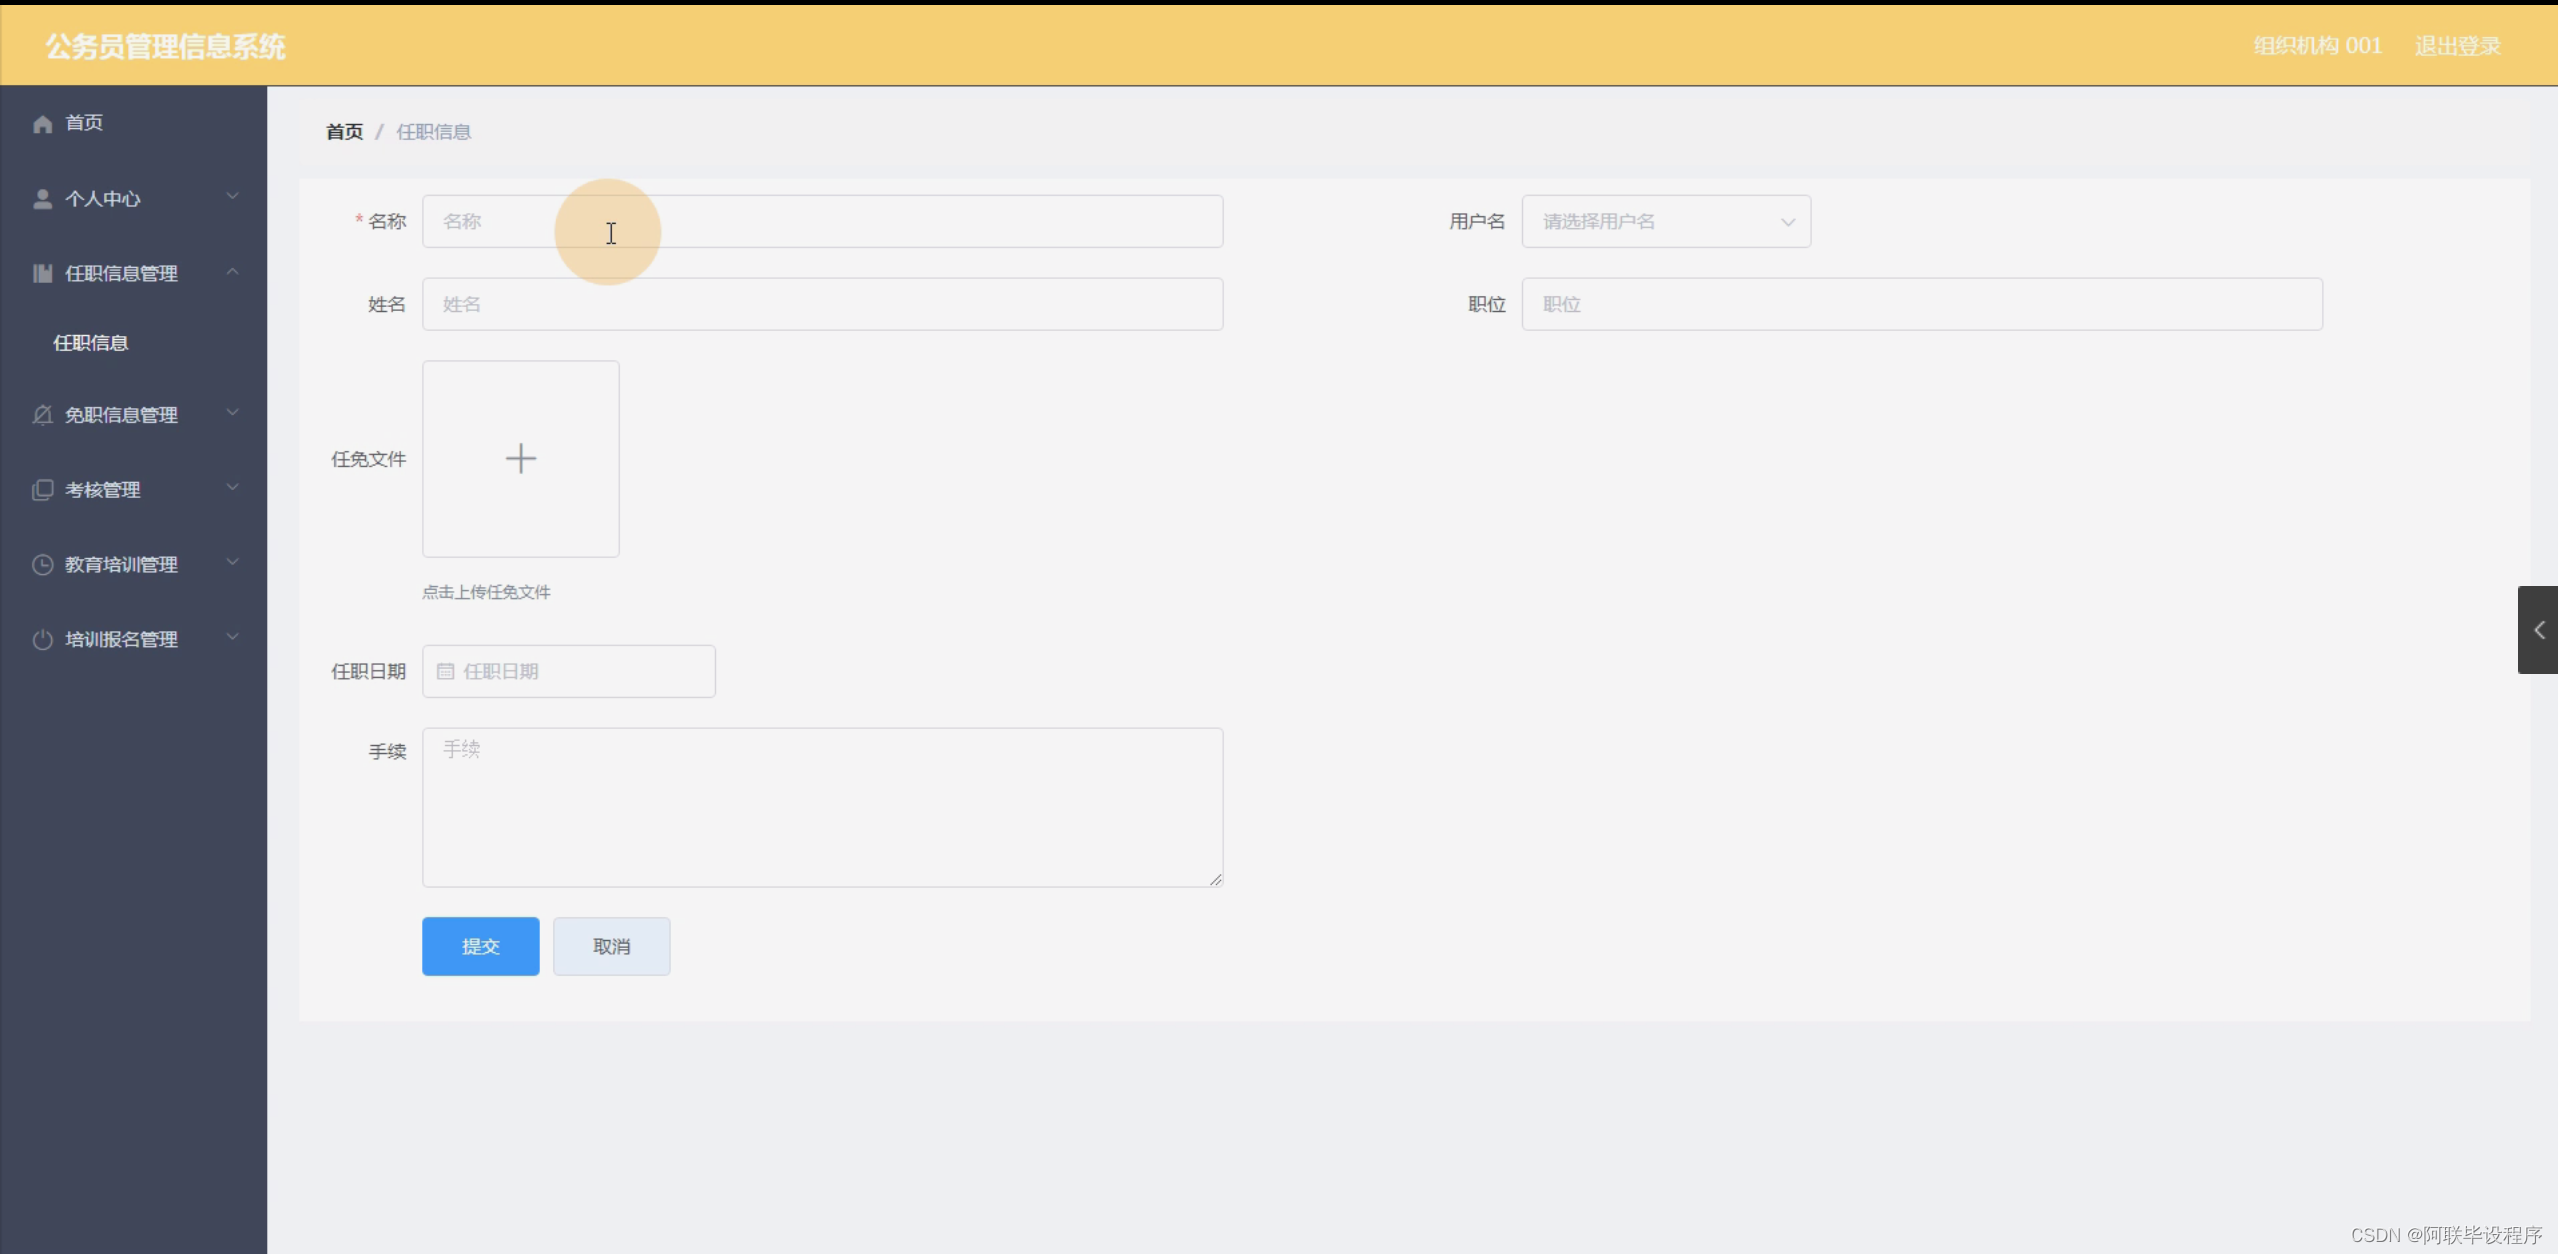Click the 考核管理 copy icon

[42, 490]
